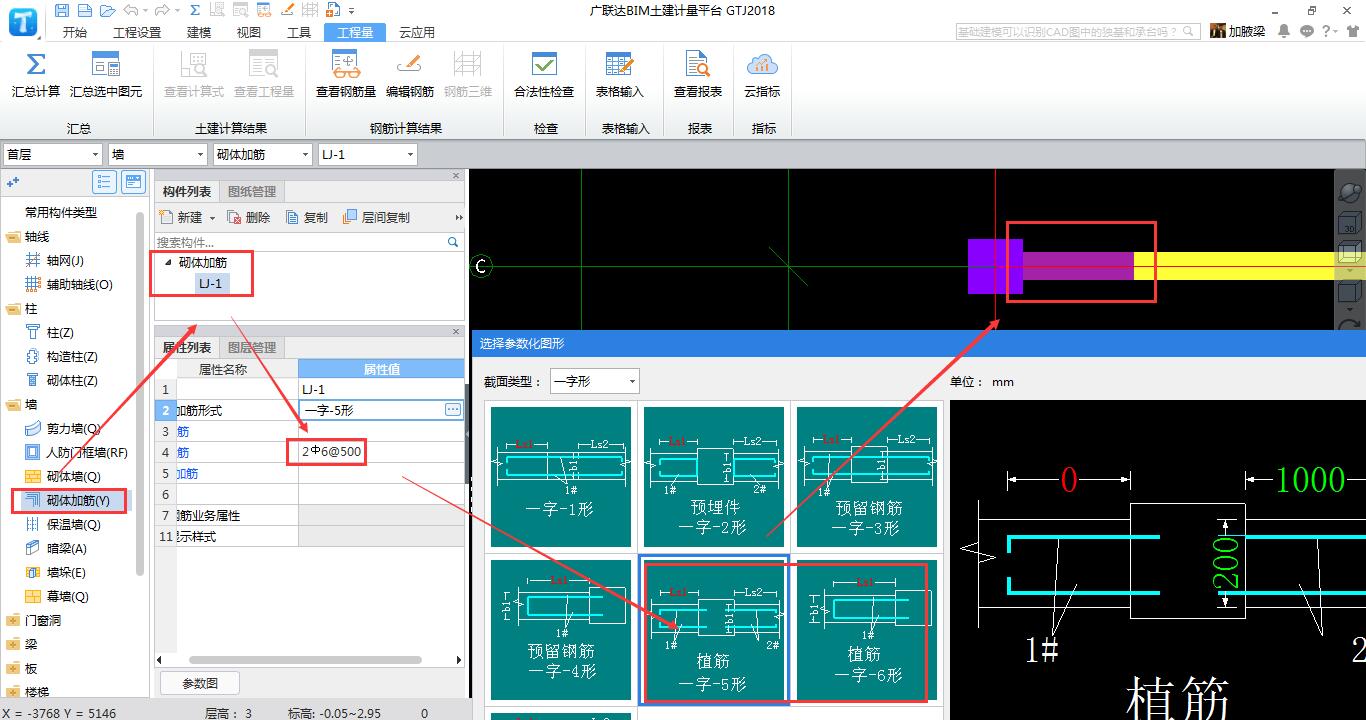Select 暗梁(A) in the component tree
Image resolution: width=1366 pixels, height=720 pixels.
66,548
